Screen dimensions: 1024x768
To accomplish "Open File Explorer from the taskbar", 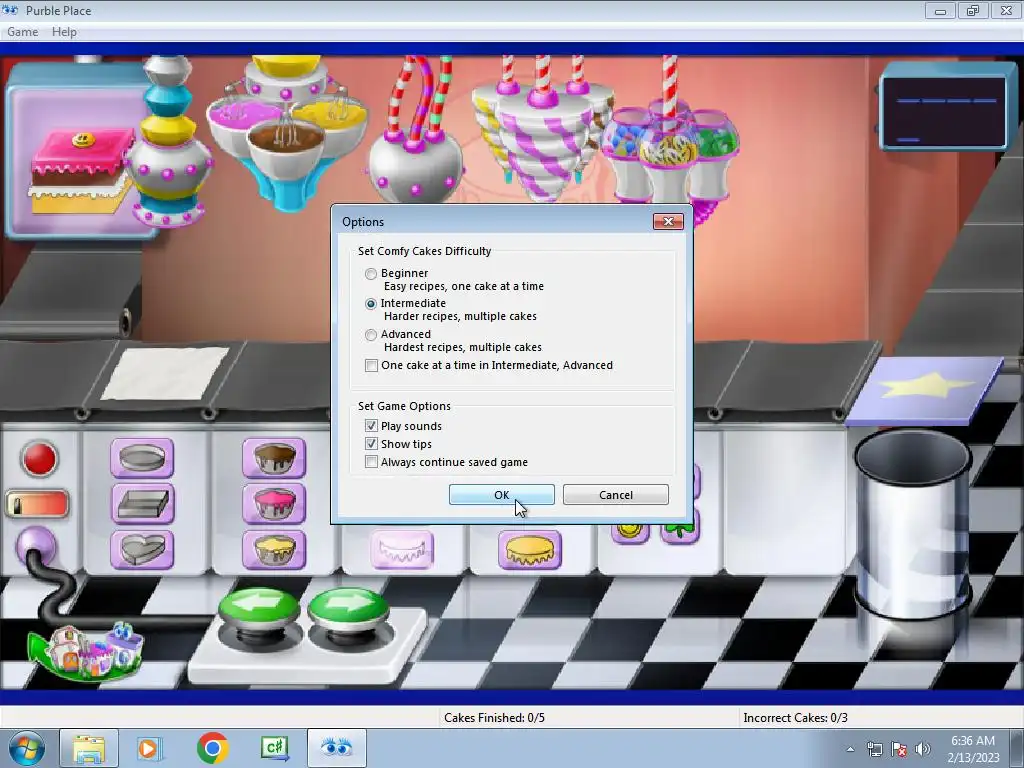I will (x=89, y=748).
